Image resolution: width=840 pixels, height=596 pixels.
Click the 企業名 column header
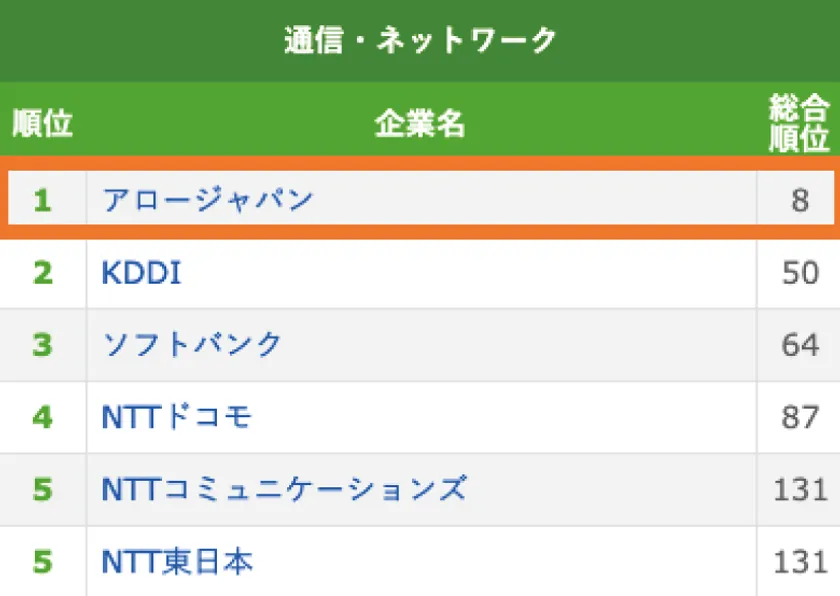(420, 124)
